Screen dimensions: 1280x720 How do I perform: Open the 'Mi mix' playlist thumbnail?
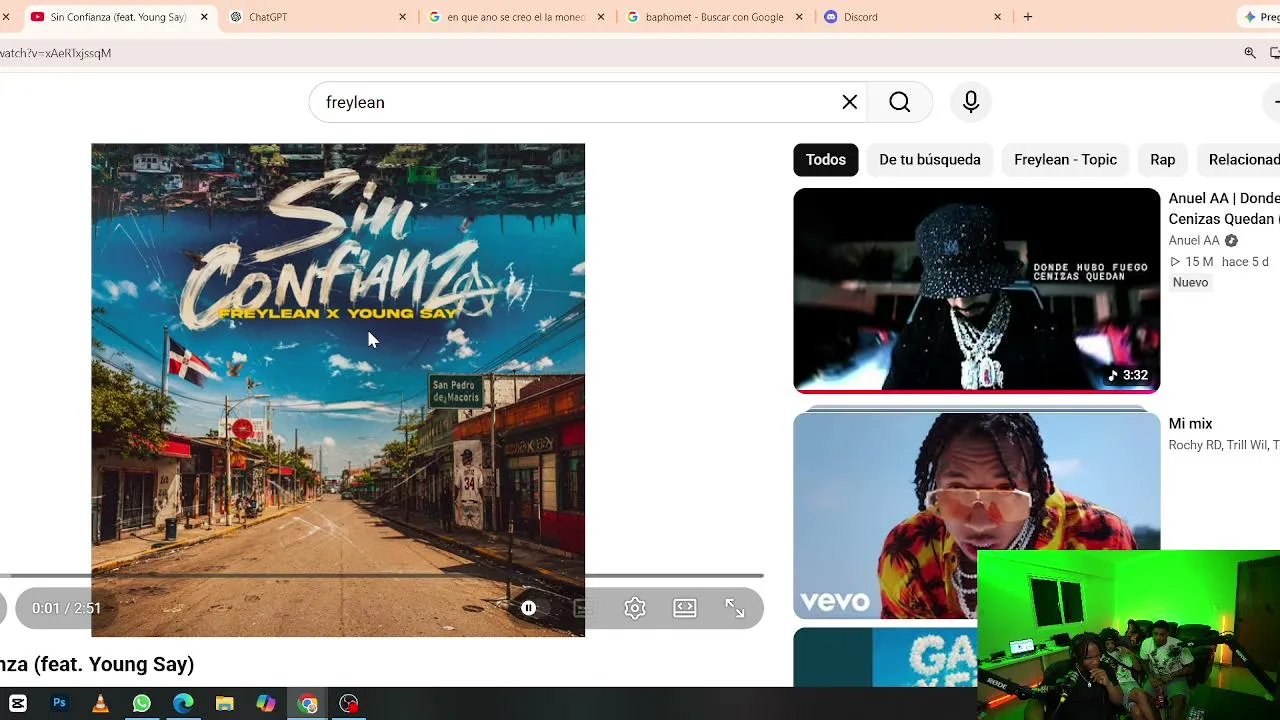[976, 515]
